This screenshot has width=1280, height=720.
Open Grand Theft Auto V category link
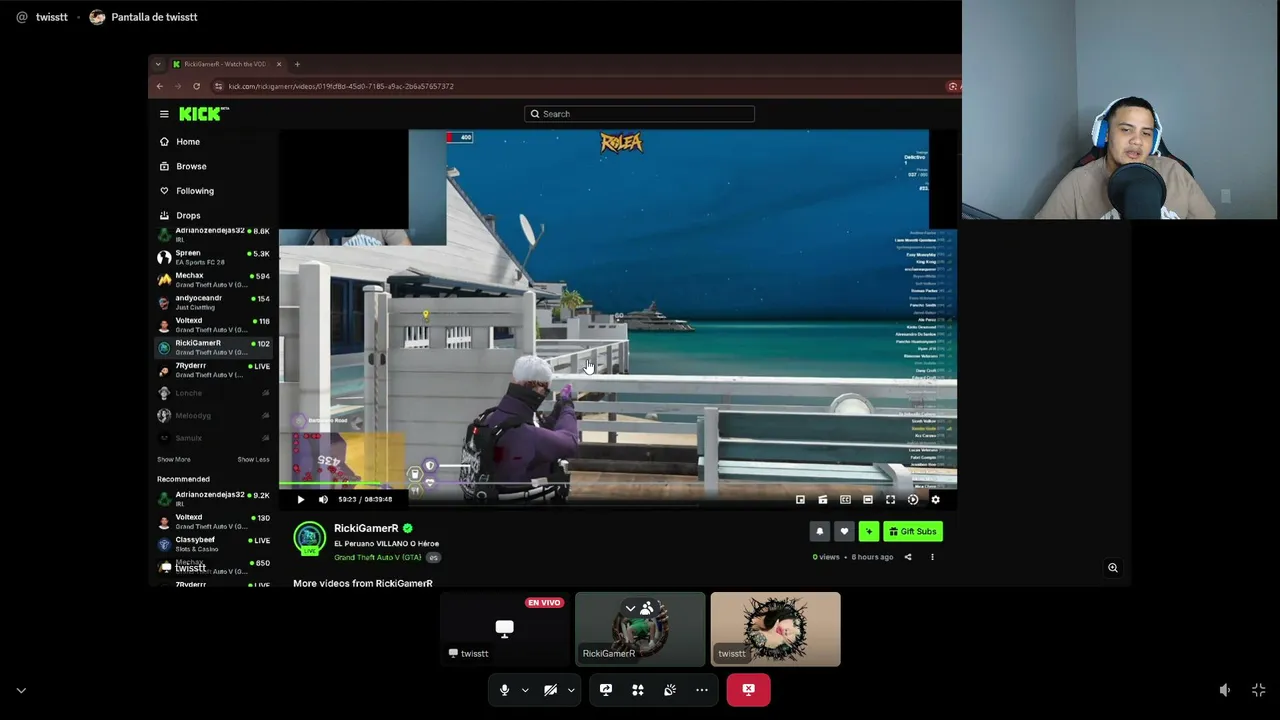pos(378,557)
